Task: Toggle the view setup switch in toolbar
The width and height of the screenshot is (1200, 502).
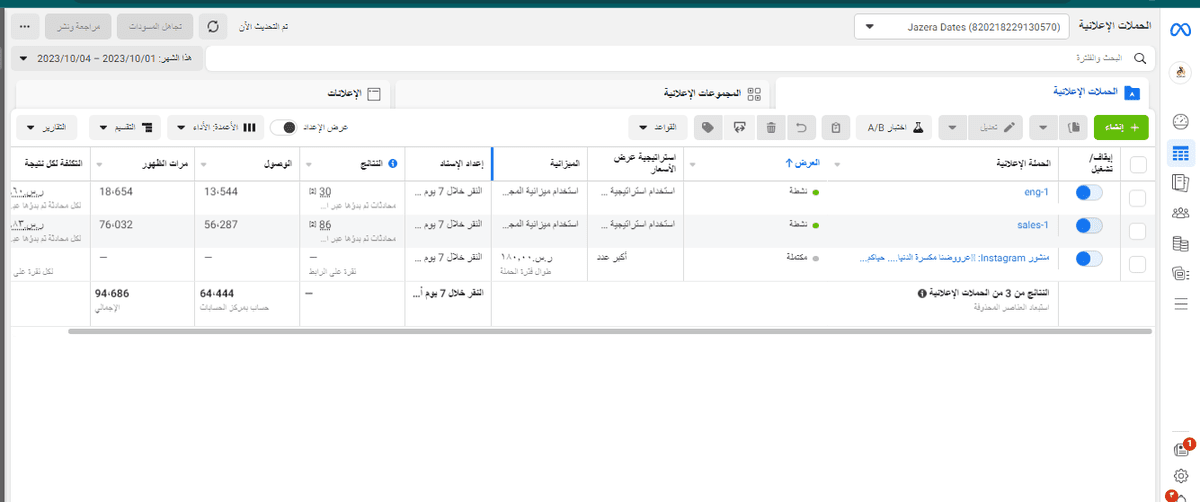Action: (x=285, y=127)
